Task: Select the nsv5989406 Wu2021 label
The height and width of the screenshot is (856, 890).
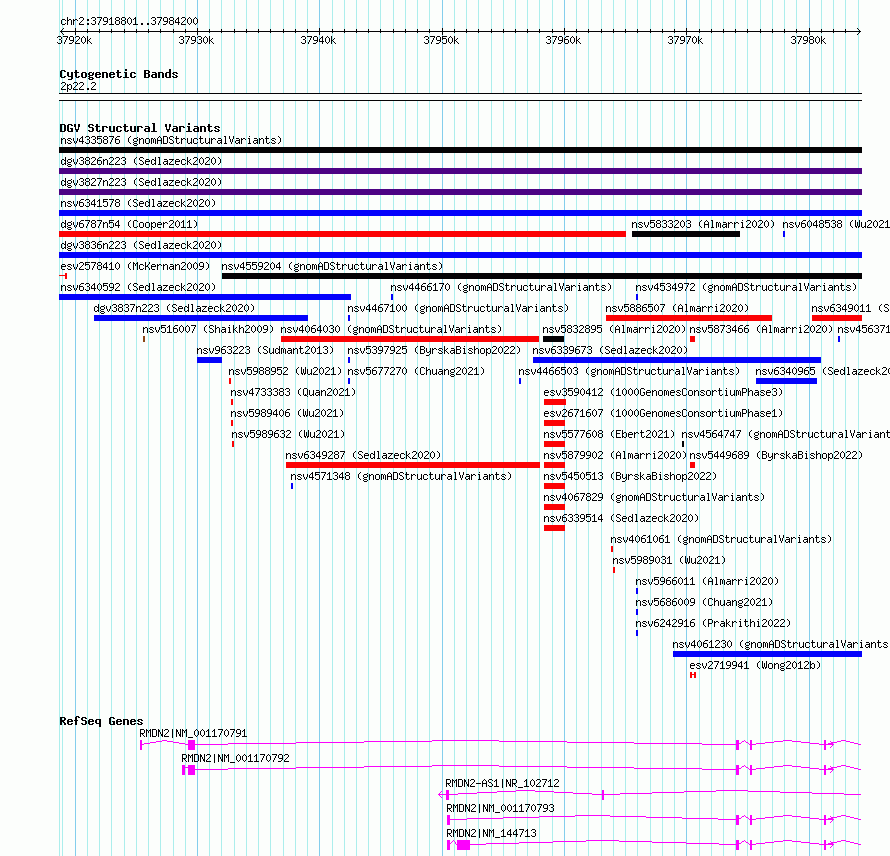Action: [287, 413]
